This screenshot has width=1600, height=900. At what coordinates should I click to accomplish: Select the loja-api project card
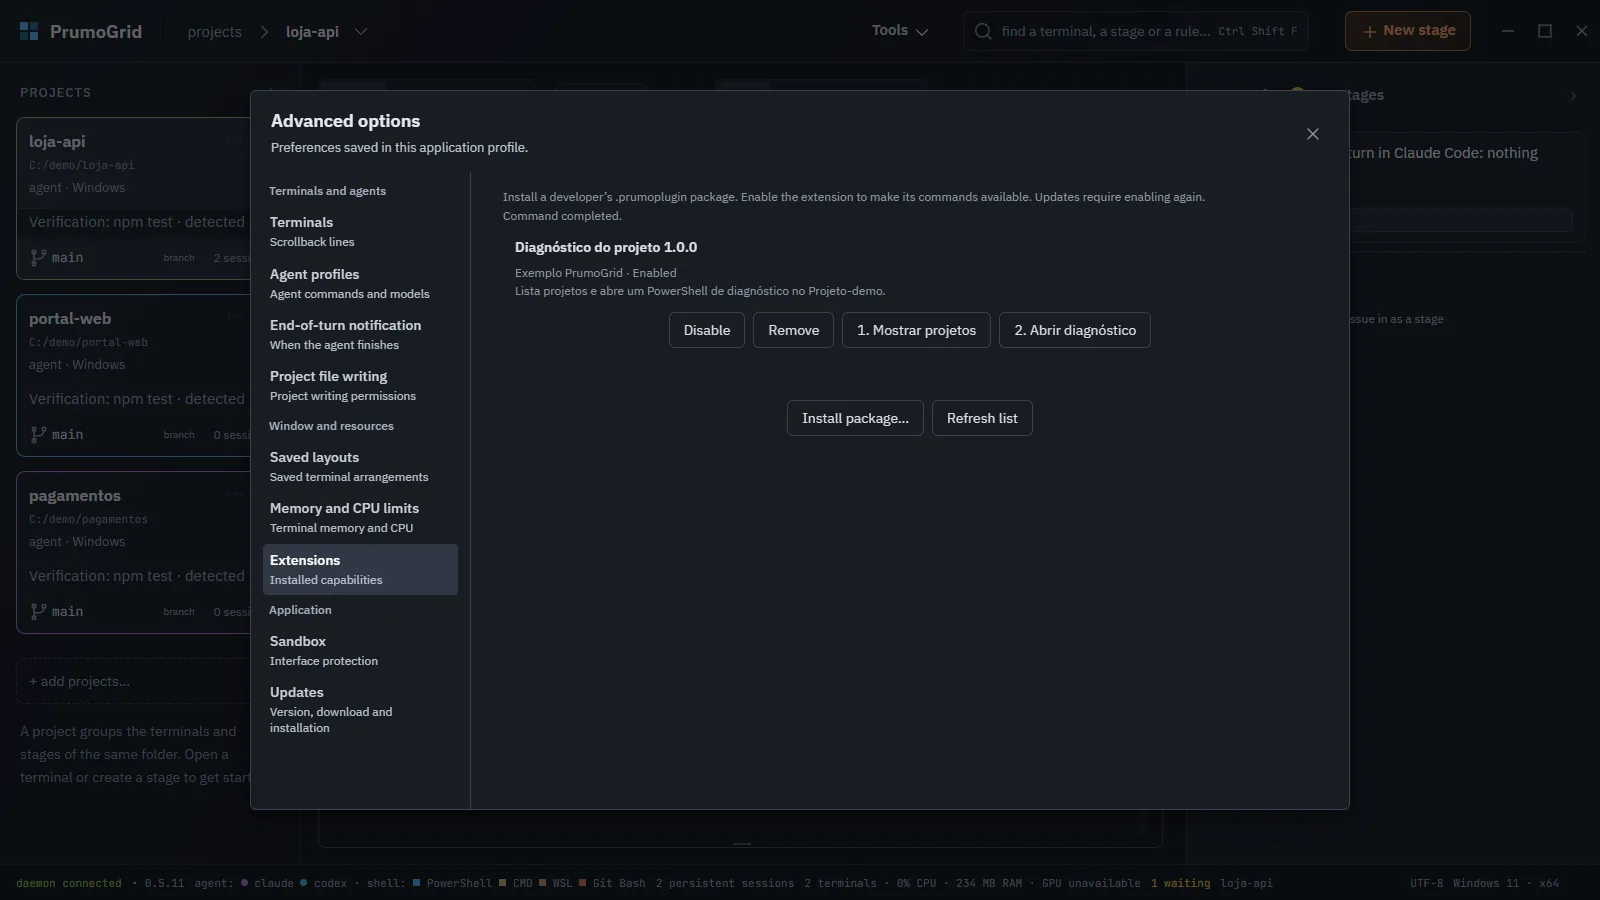[x=133, y=198]
